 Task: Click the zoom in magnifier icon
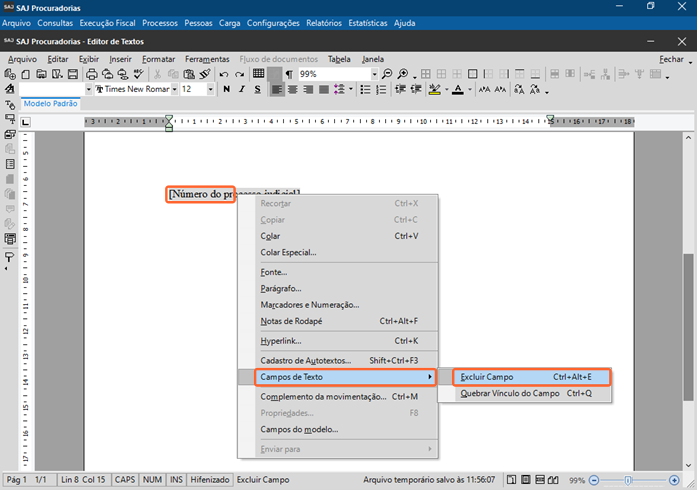402,74
